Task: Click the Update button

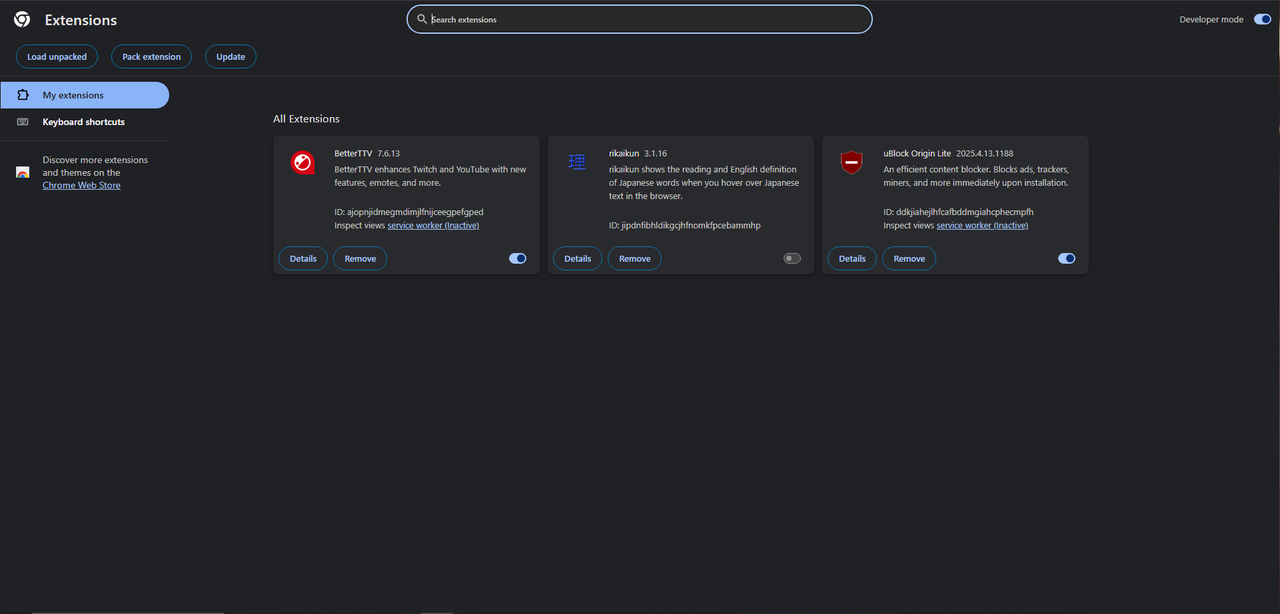Action: click(x=231, y=57)
